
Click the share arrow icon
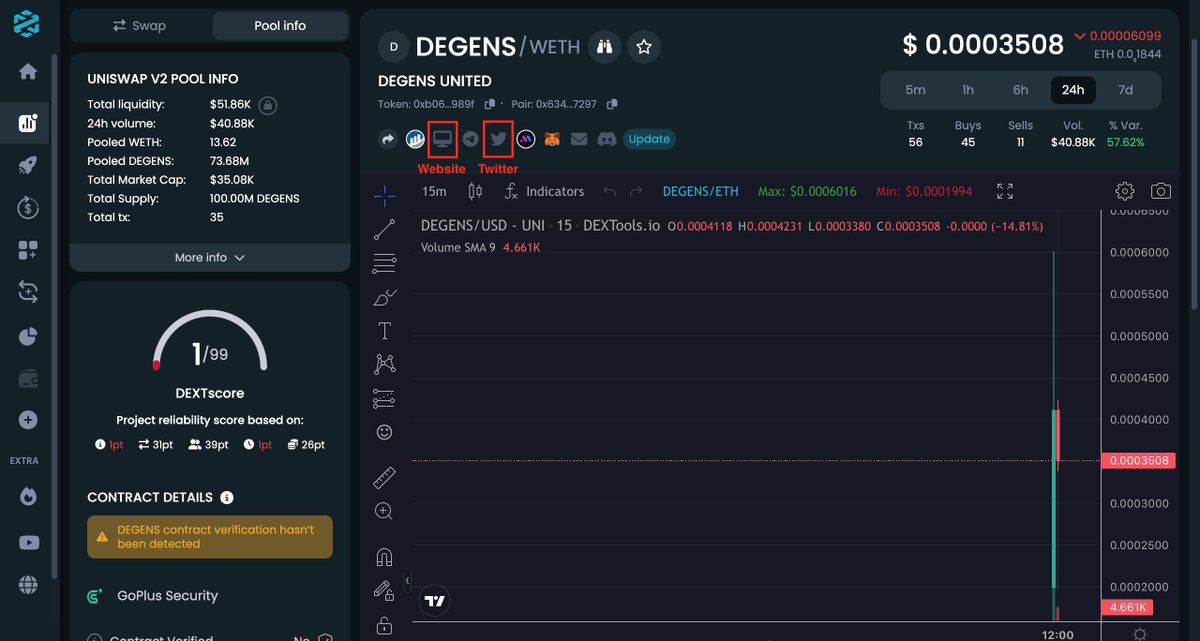tap(388, 139)
